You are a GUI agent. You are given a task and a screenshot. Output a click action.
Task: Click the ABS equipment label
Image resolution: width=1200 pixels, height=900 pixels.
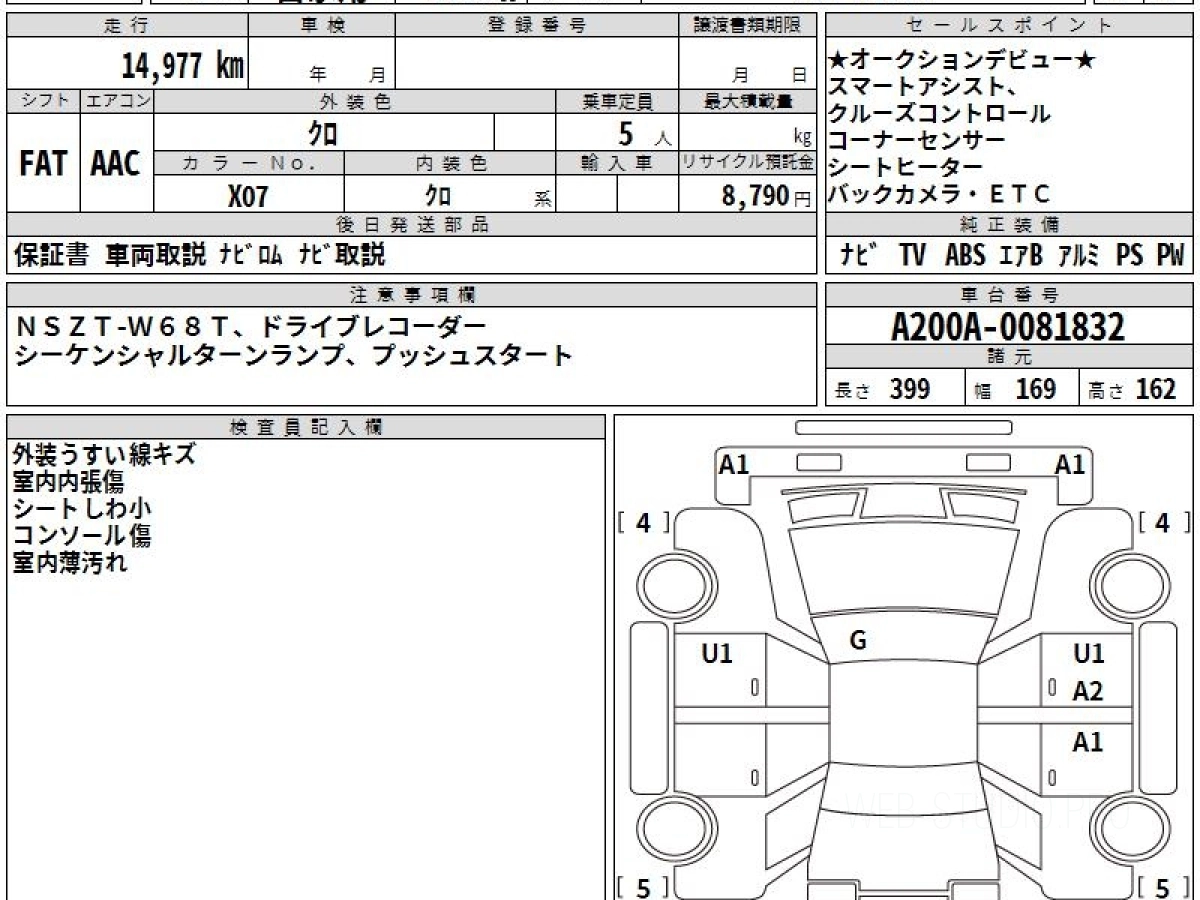coord(965,255)
